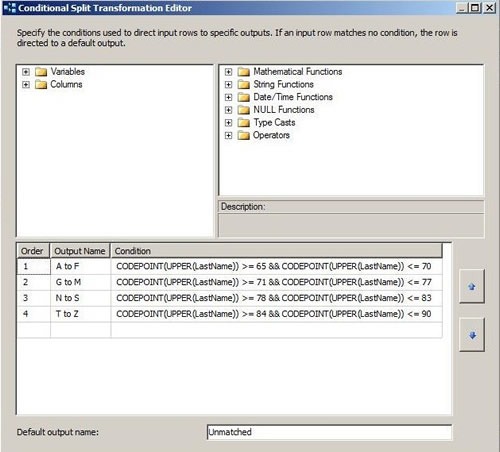Click the Variables folder icon
The image size is (500, 452).
(x=41, y=72)
